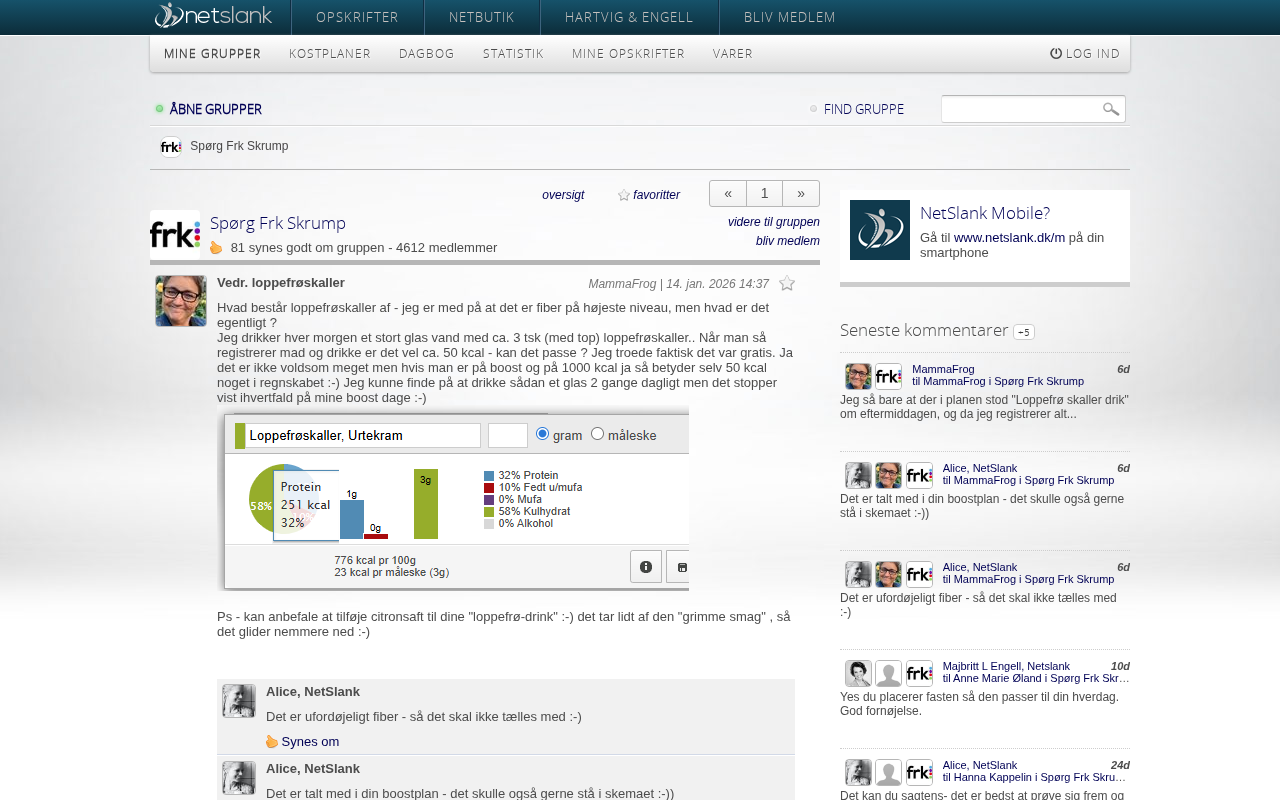Screen dimensions: 1280x800
Task: Click the 'bliv medlem' group link
Action: point(787,241)
